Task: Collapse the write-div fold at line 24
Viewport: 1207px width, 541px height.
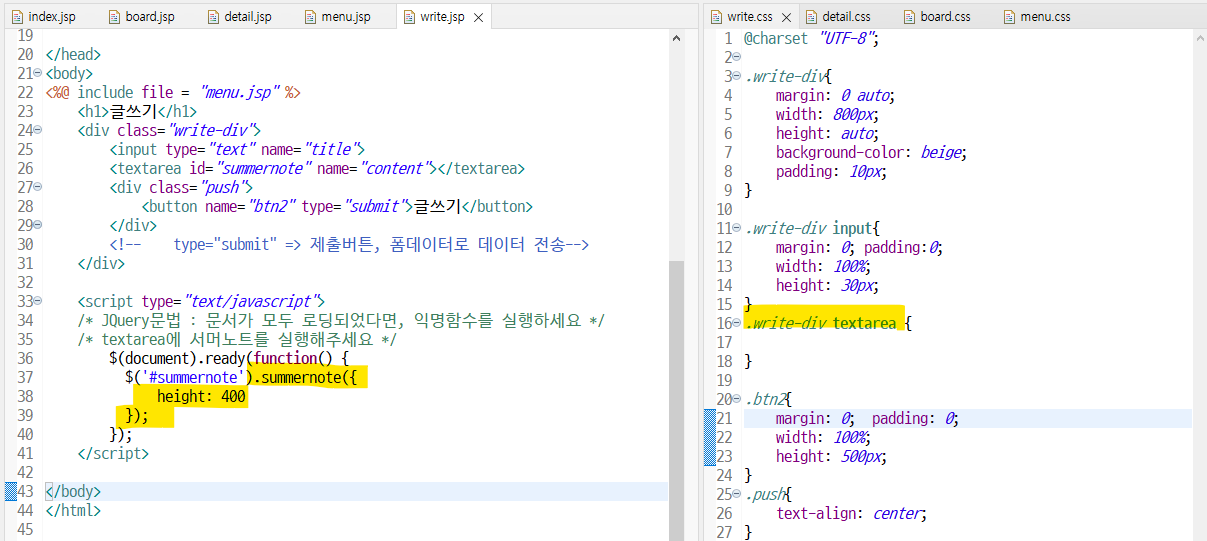Action: click(x=37, y=131)
